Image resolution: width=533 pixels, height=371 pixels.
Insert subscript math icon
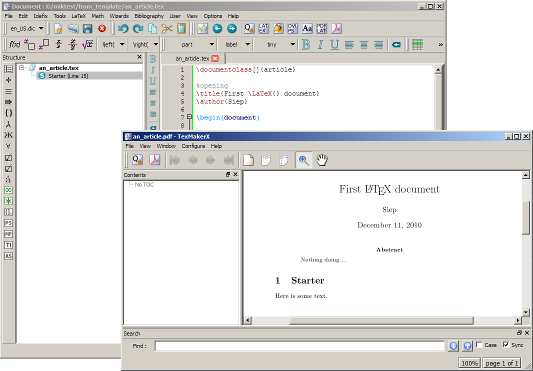pyautogui.click(x=29, y=45)
